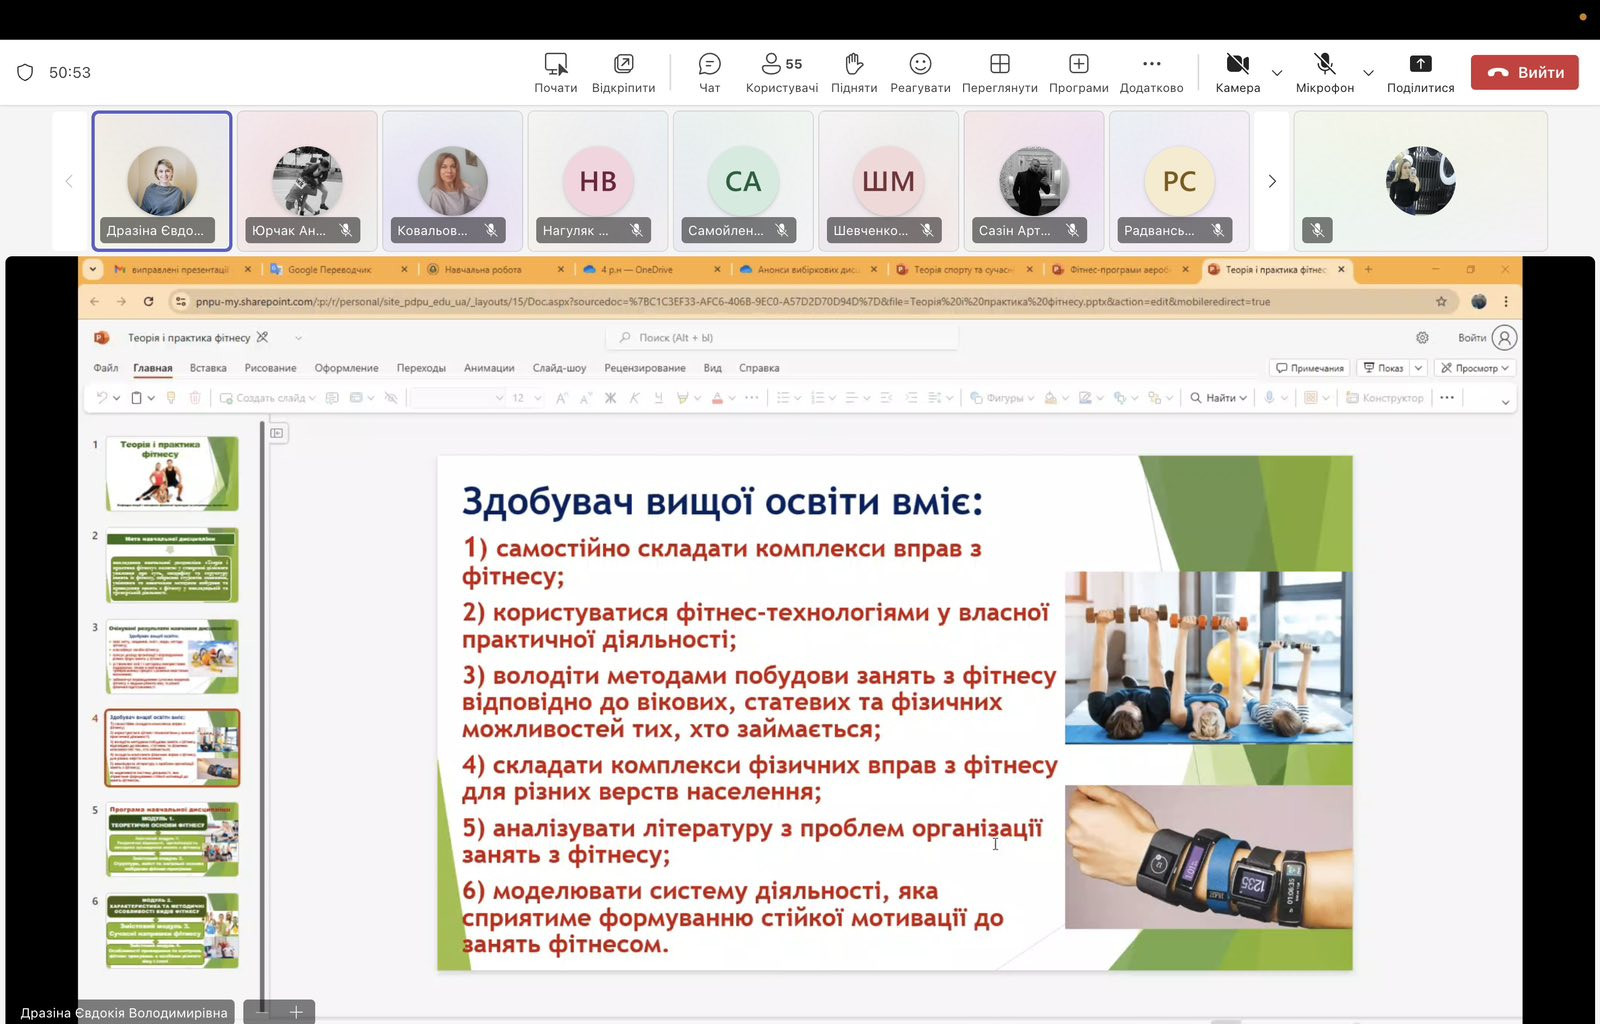The width and height of the screenshot is (1600, 1024).
Task: Open the Програми apps panel
Action: tap(1078, 73)
